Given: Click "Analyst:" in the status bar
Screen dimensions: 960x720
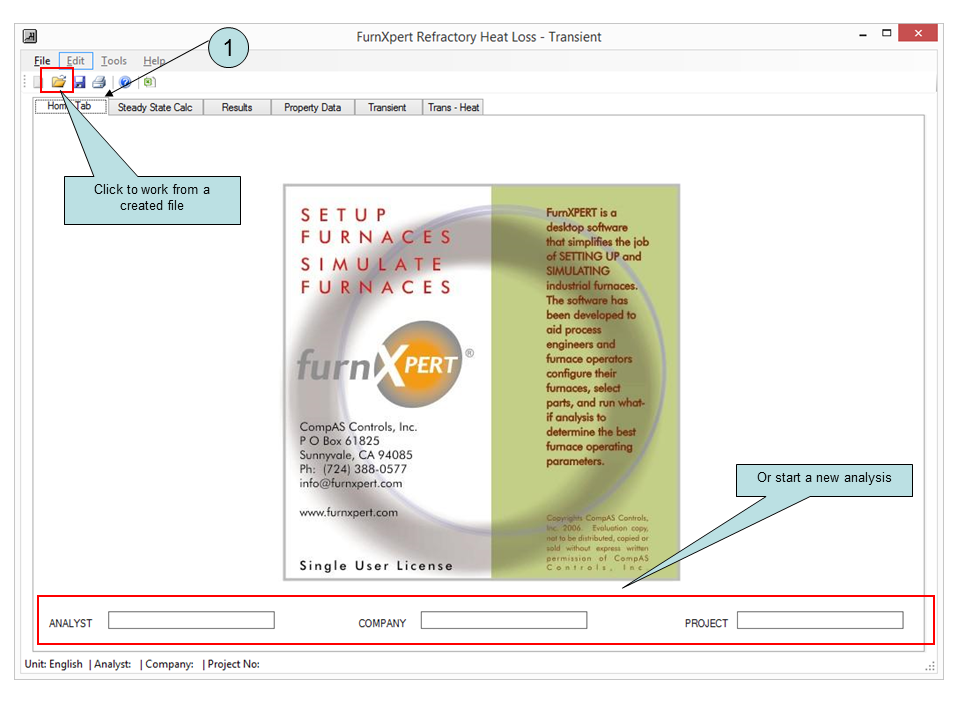Looking at the screenshot, I should pos(113,664).
